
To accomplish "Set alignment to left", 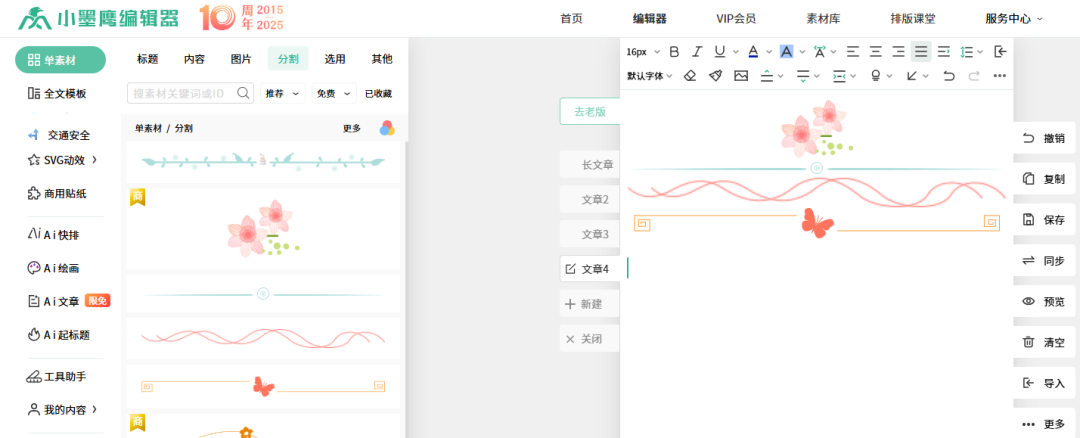I will [x=853, y=51].
